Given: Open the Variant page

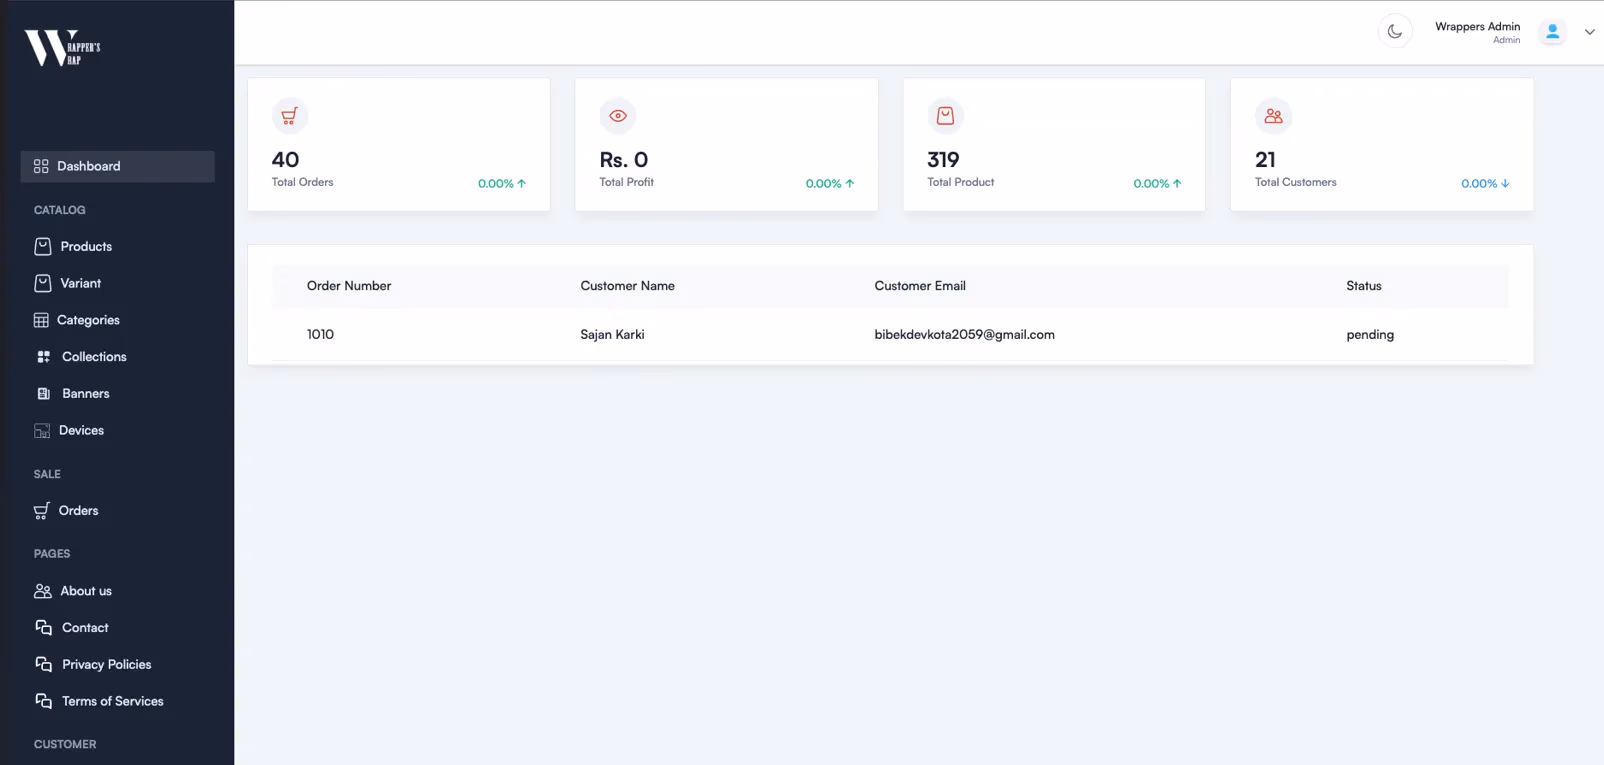Looking at the screenshot, I should coord(80,283).
